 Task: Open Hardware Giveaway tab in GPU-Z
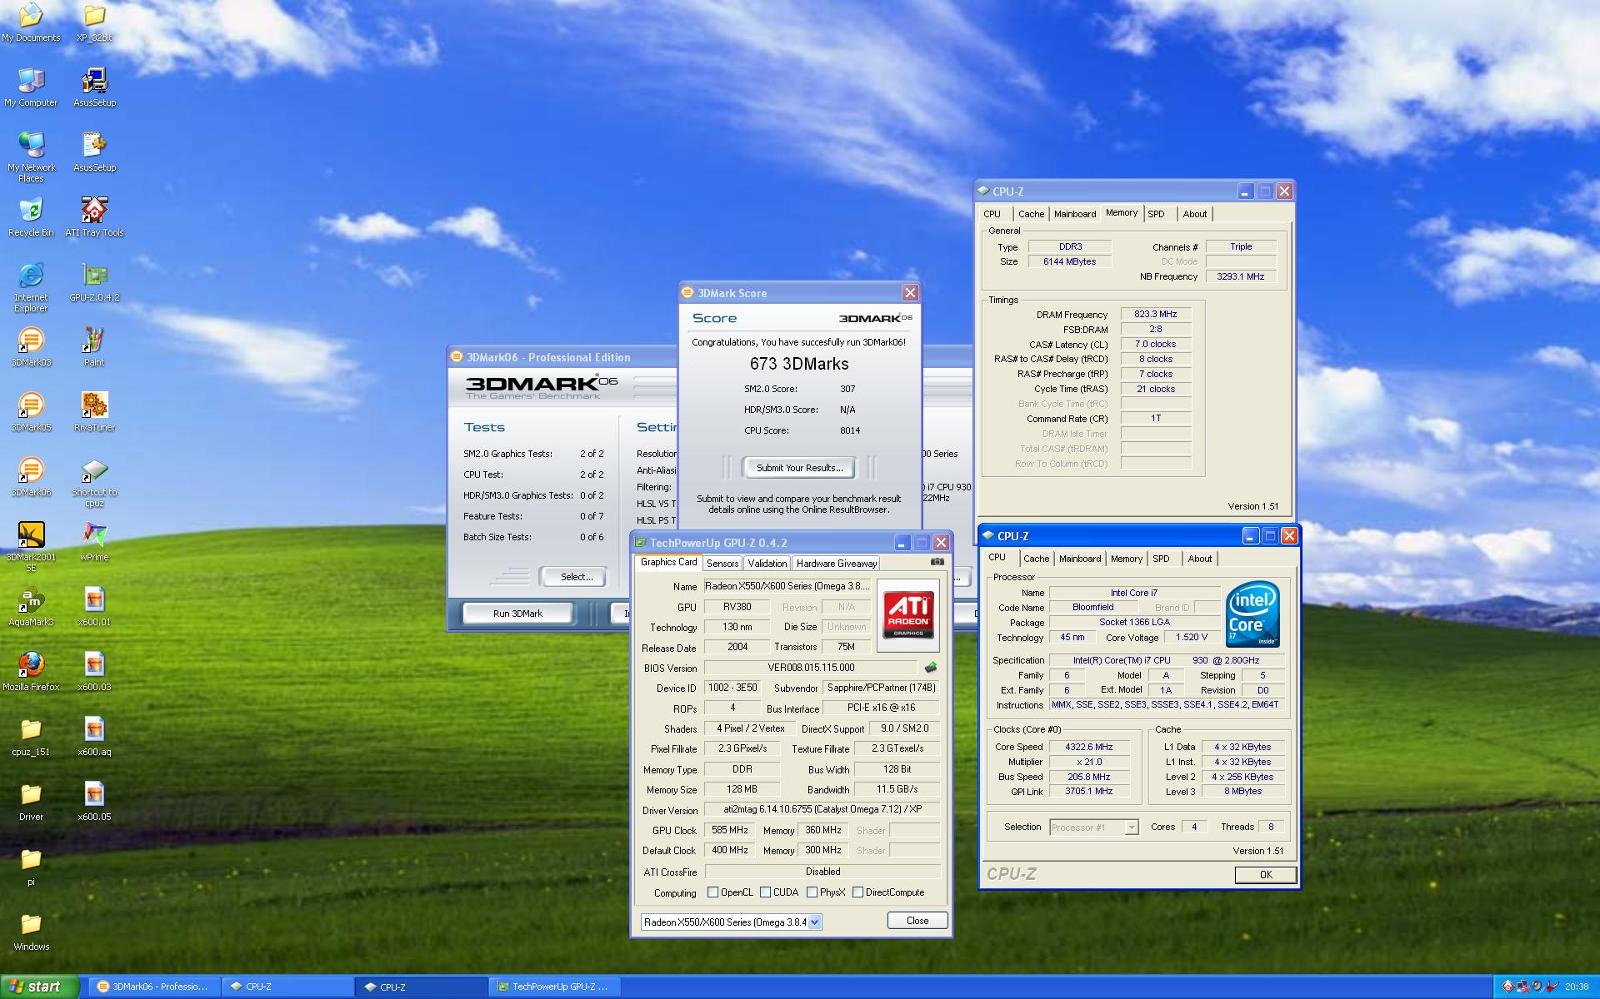point(836,563)
